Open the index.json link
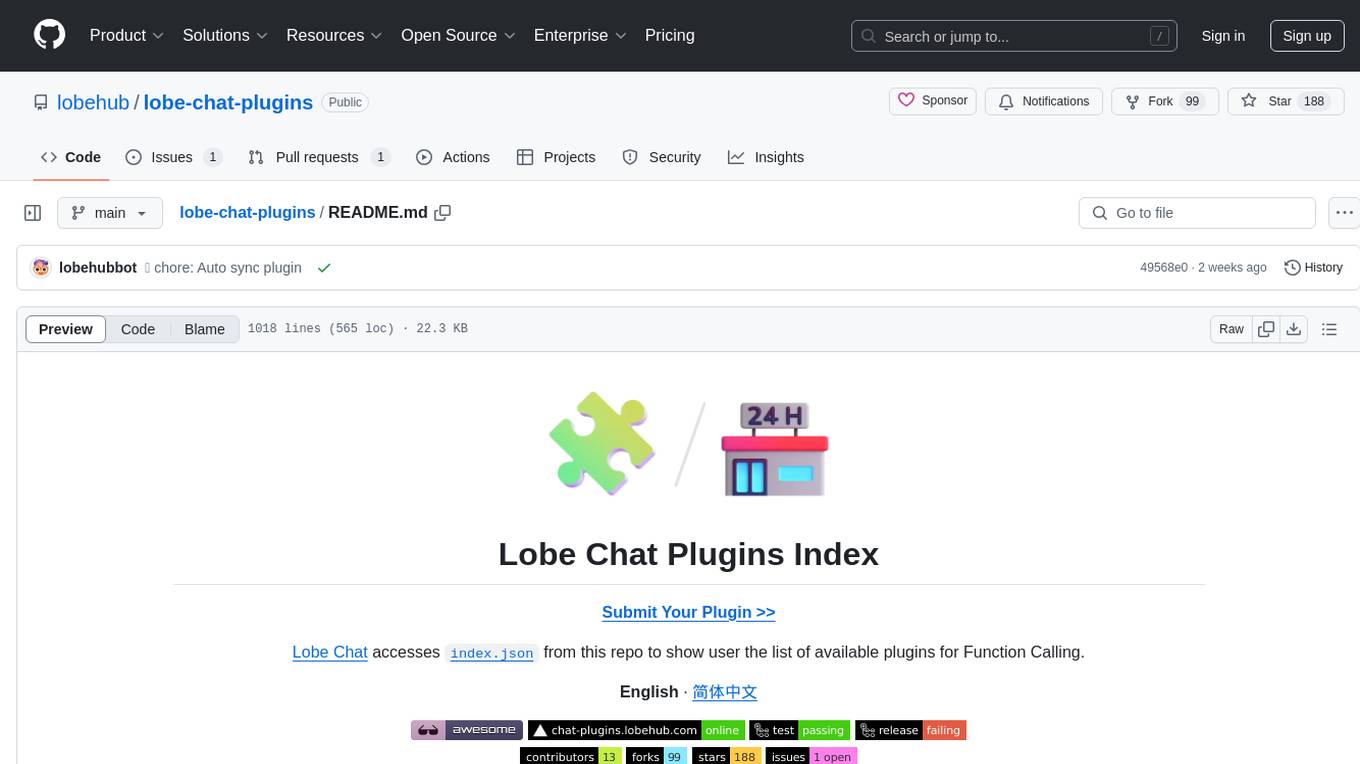The width and height of the screenshot is (1360, 764). (x=492, y=653)
